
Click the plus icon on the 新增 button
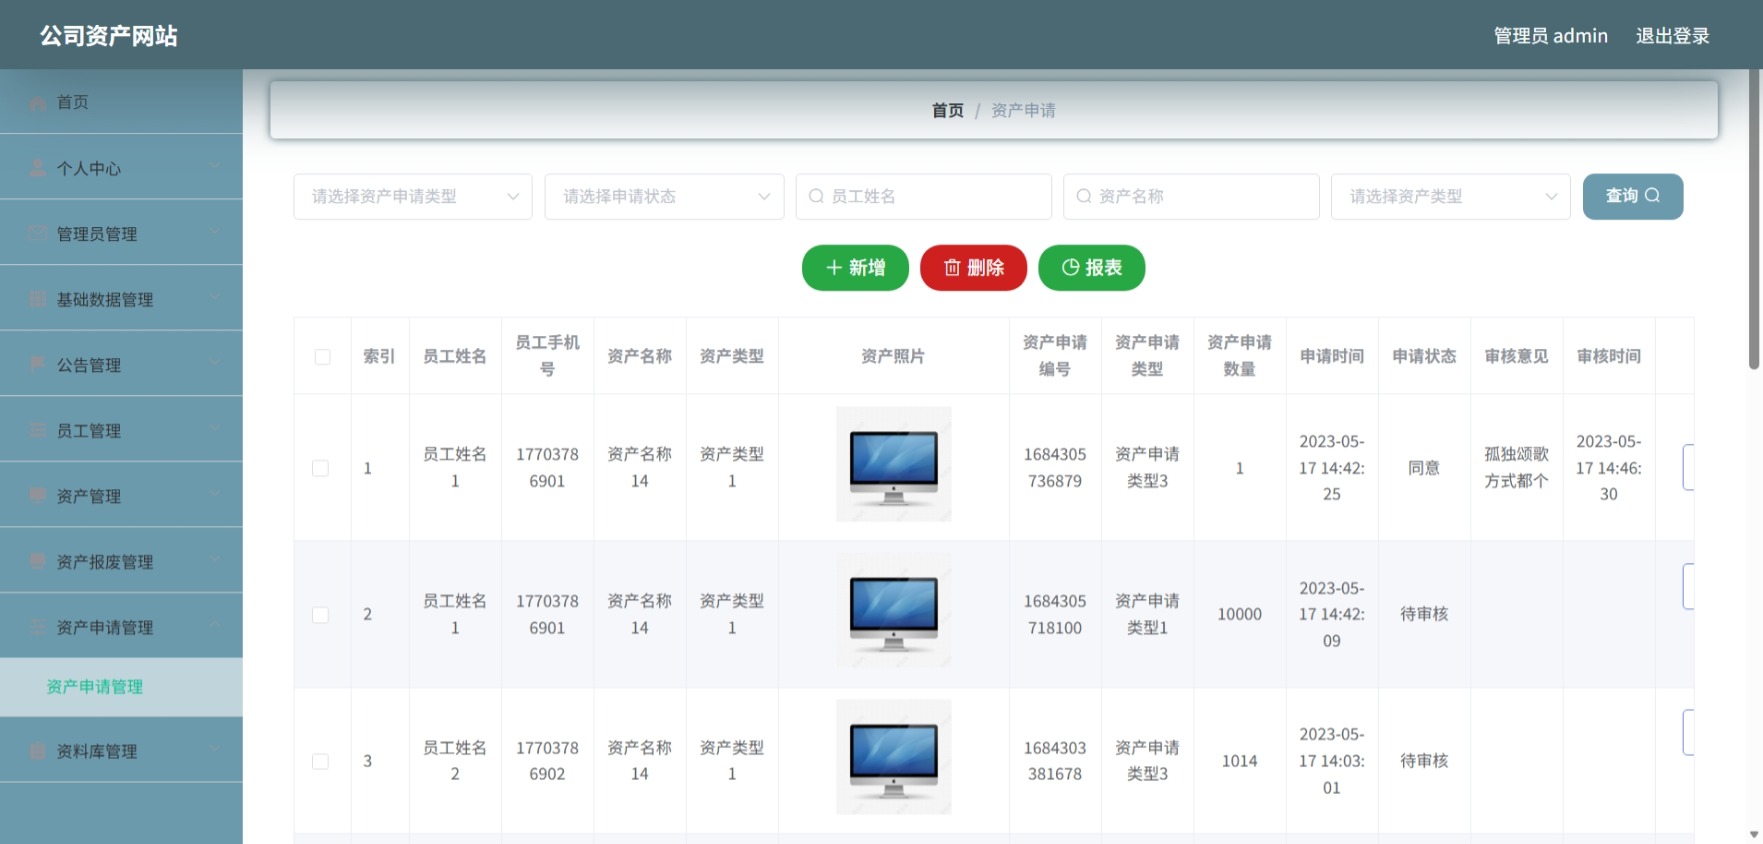(834, 267)
